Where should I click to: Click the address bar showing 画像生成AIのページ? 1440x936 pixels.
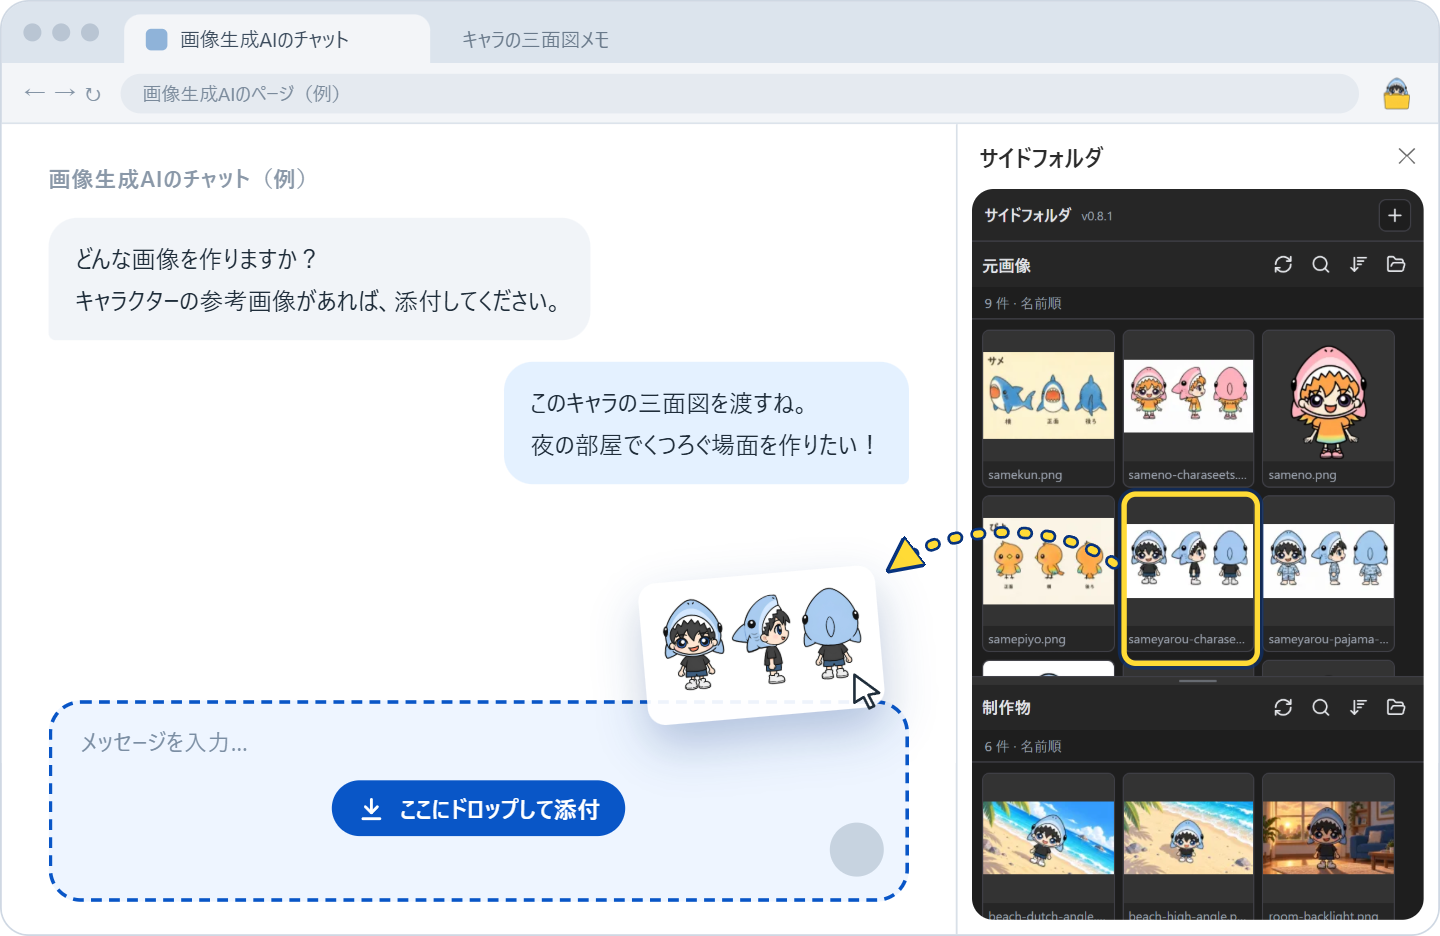click(x=739, y=94)
